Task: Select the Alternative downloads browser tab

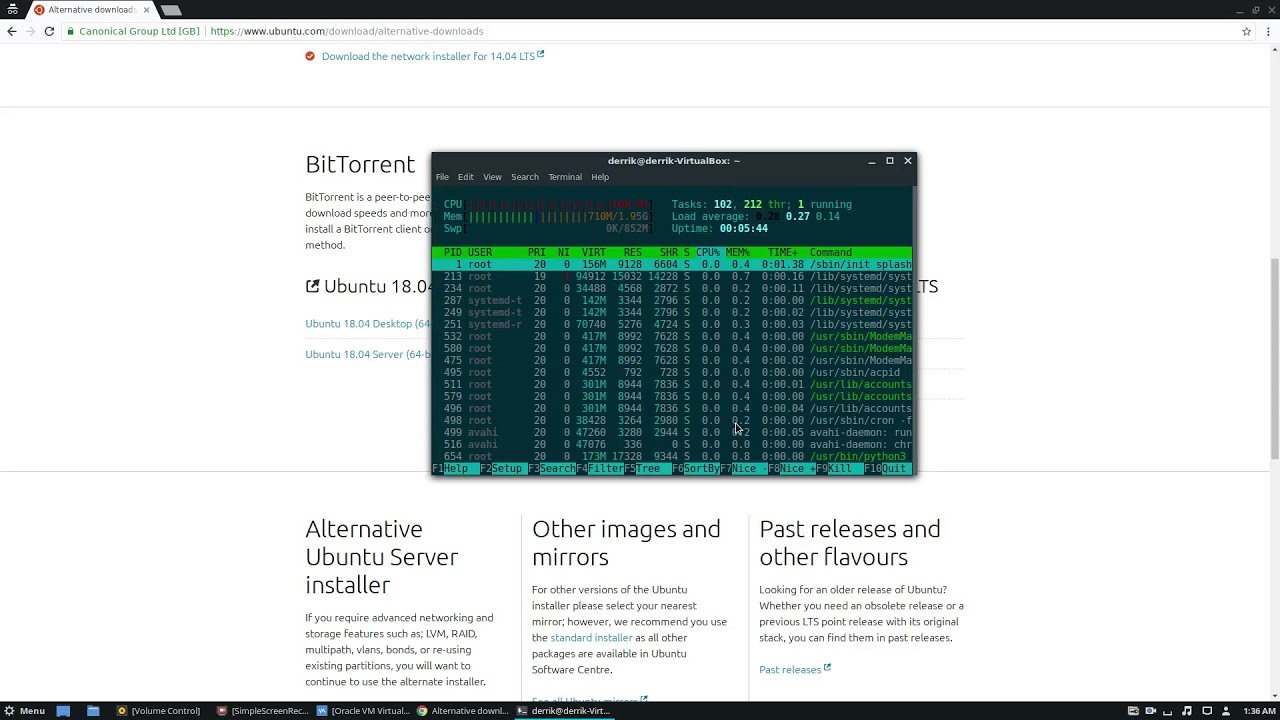Action: coord(90,10)
